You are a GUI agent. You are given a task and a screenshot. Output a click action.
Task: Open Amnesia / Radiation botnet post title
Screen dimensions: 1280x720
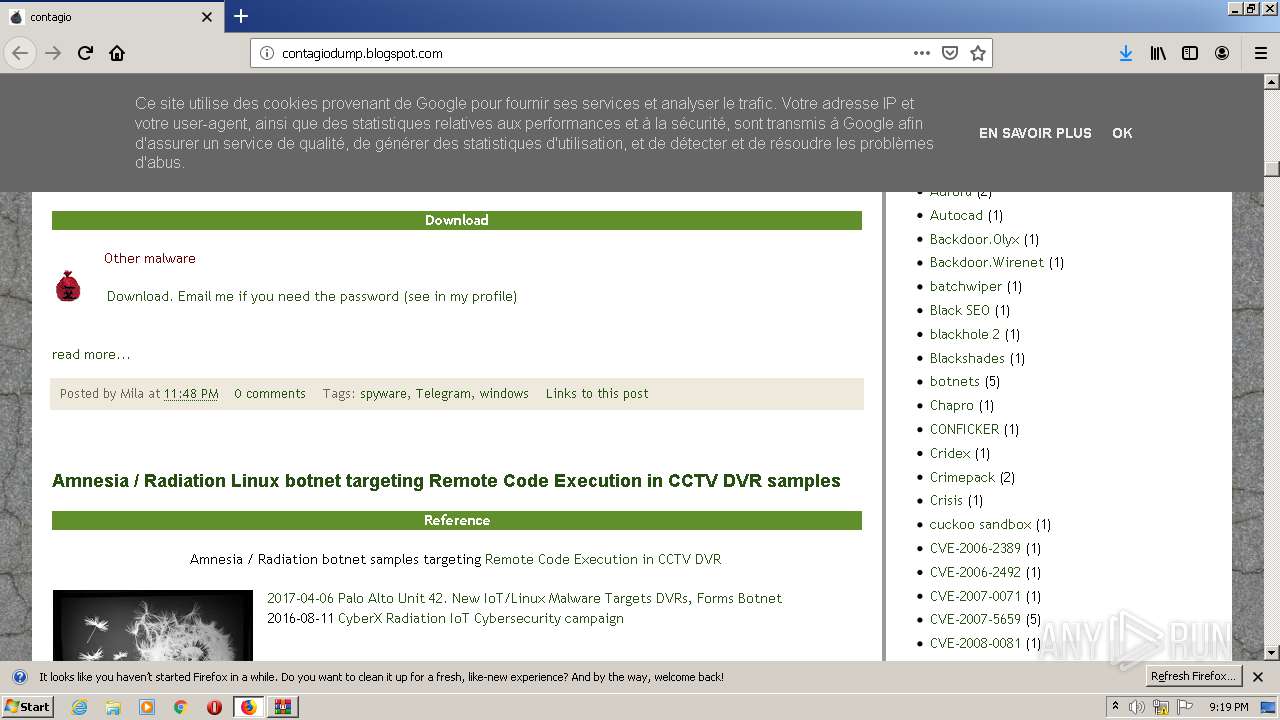pos(446,481)
